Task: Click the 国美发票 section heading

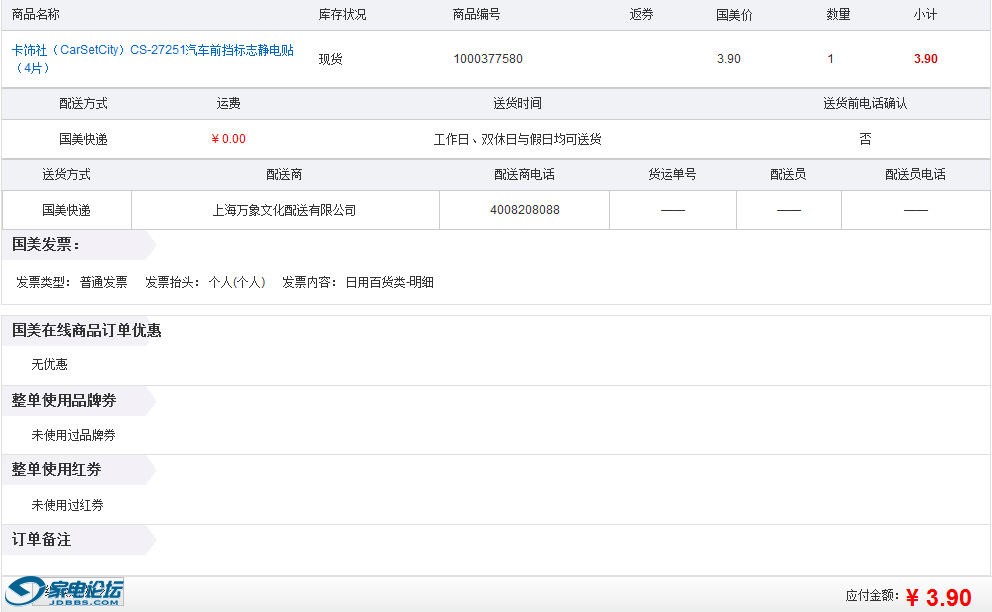Action: [x=46, y=244]
